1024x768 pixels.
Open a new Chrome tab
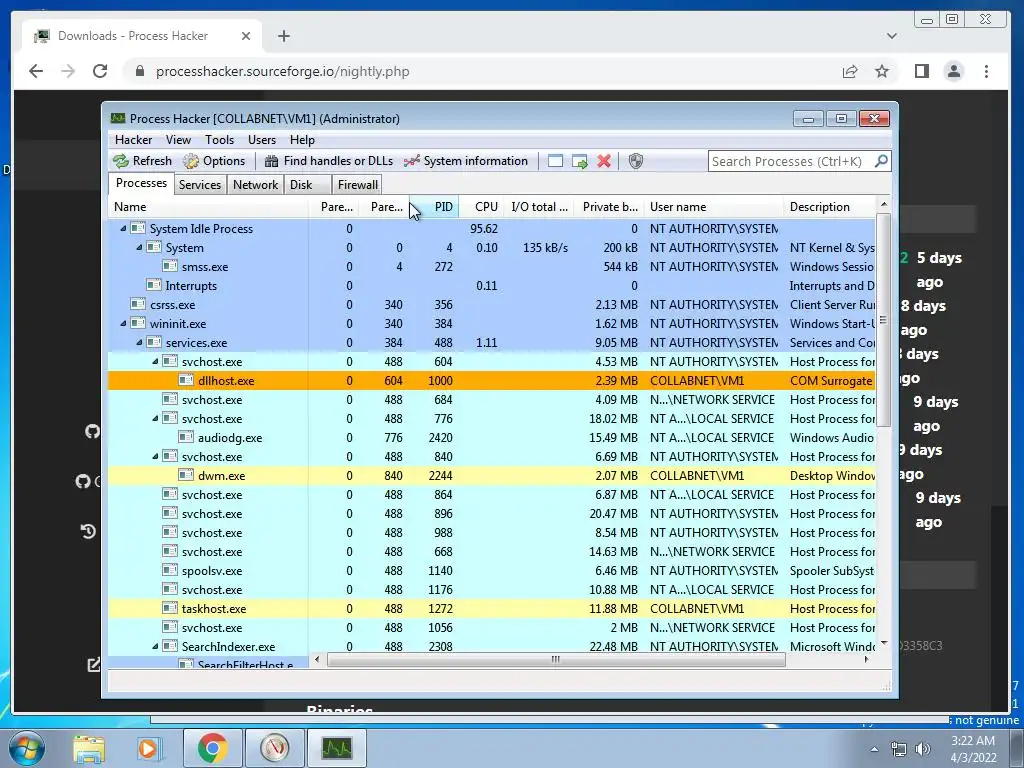283,36
